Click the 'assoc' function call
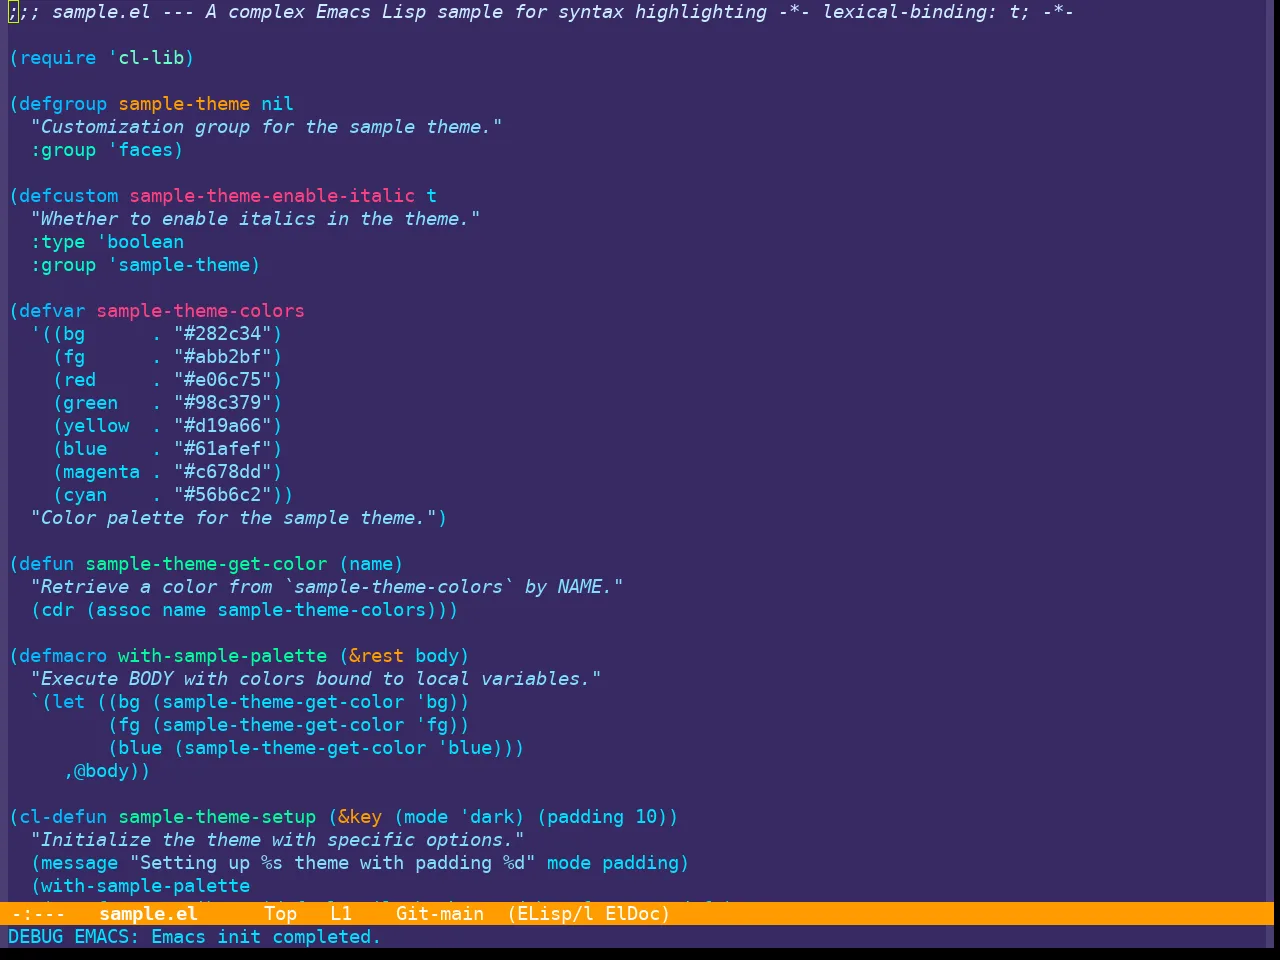The width and height of the screenshot is (1280, 960). click(124, 610)
